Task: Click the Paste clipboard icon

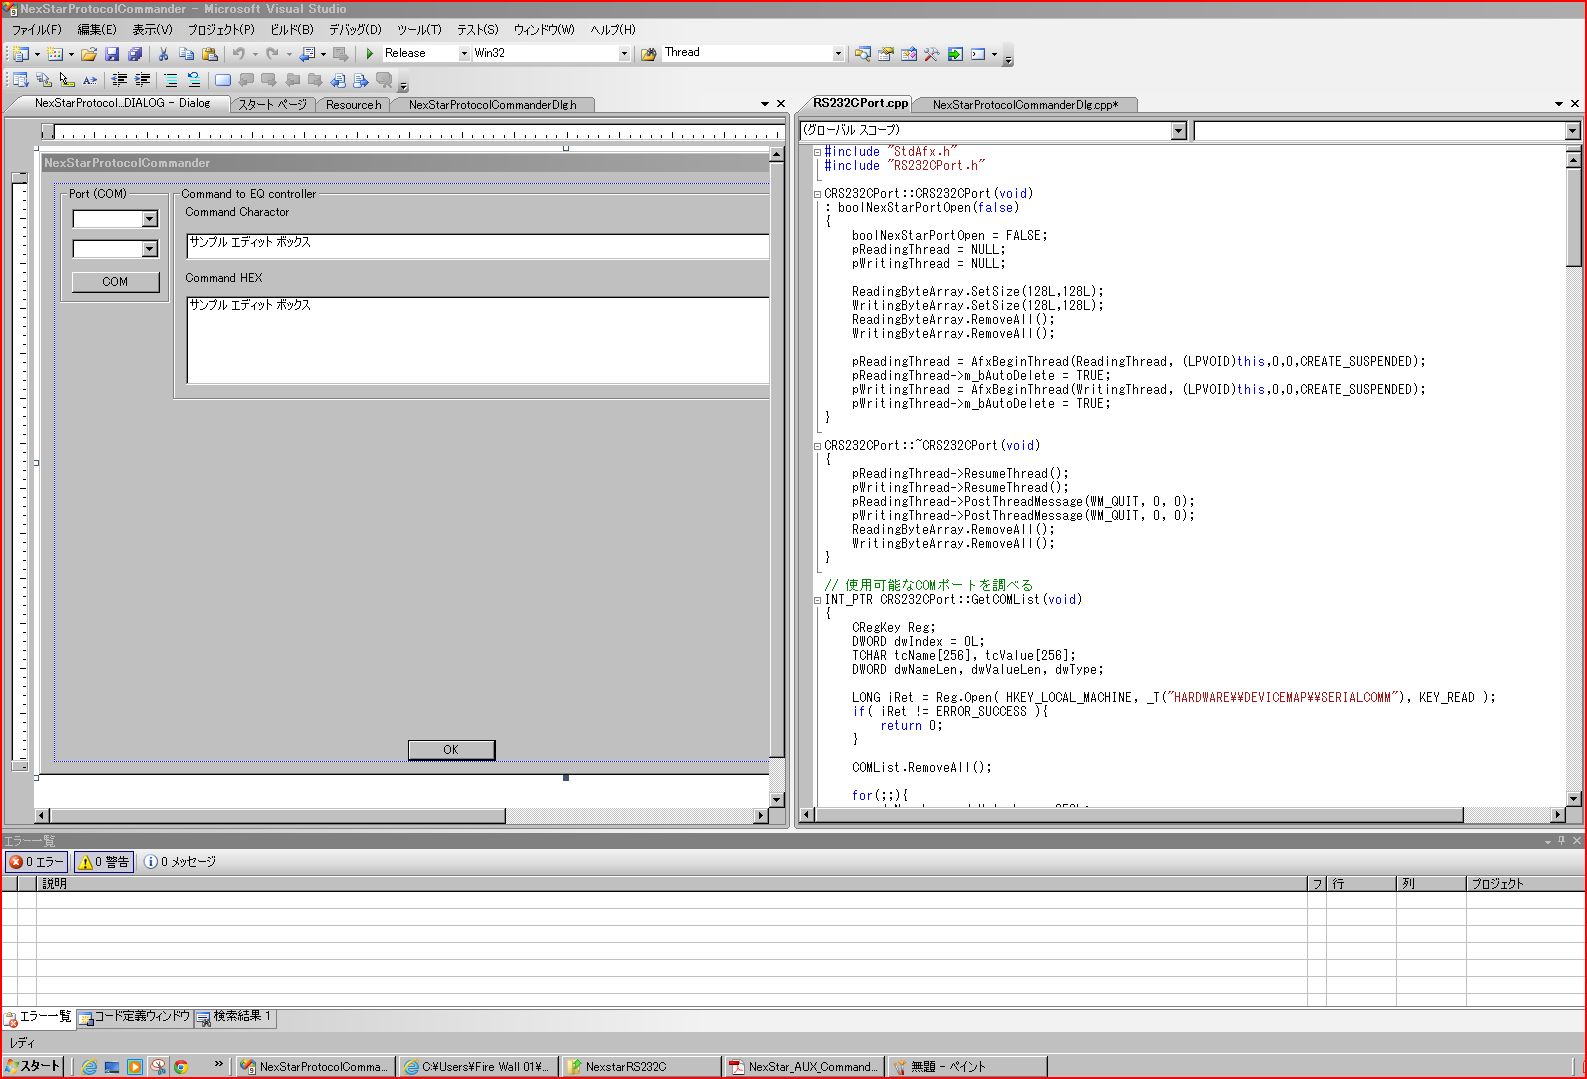Action: [x=210, y=54]
